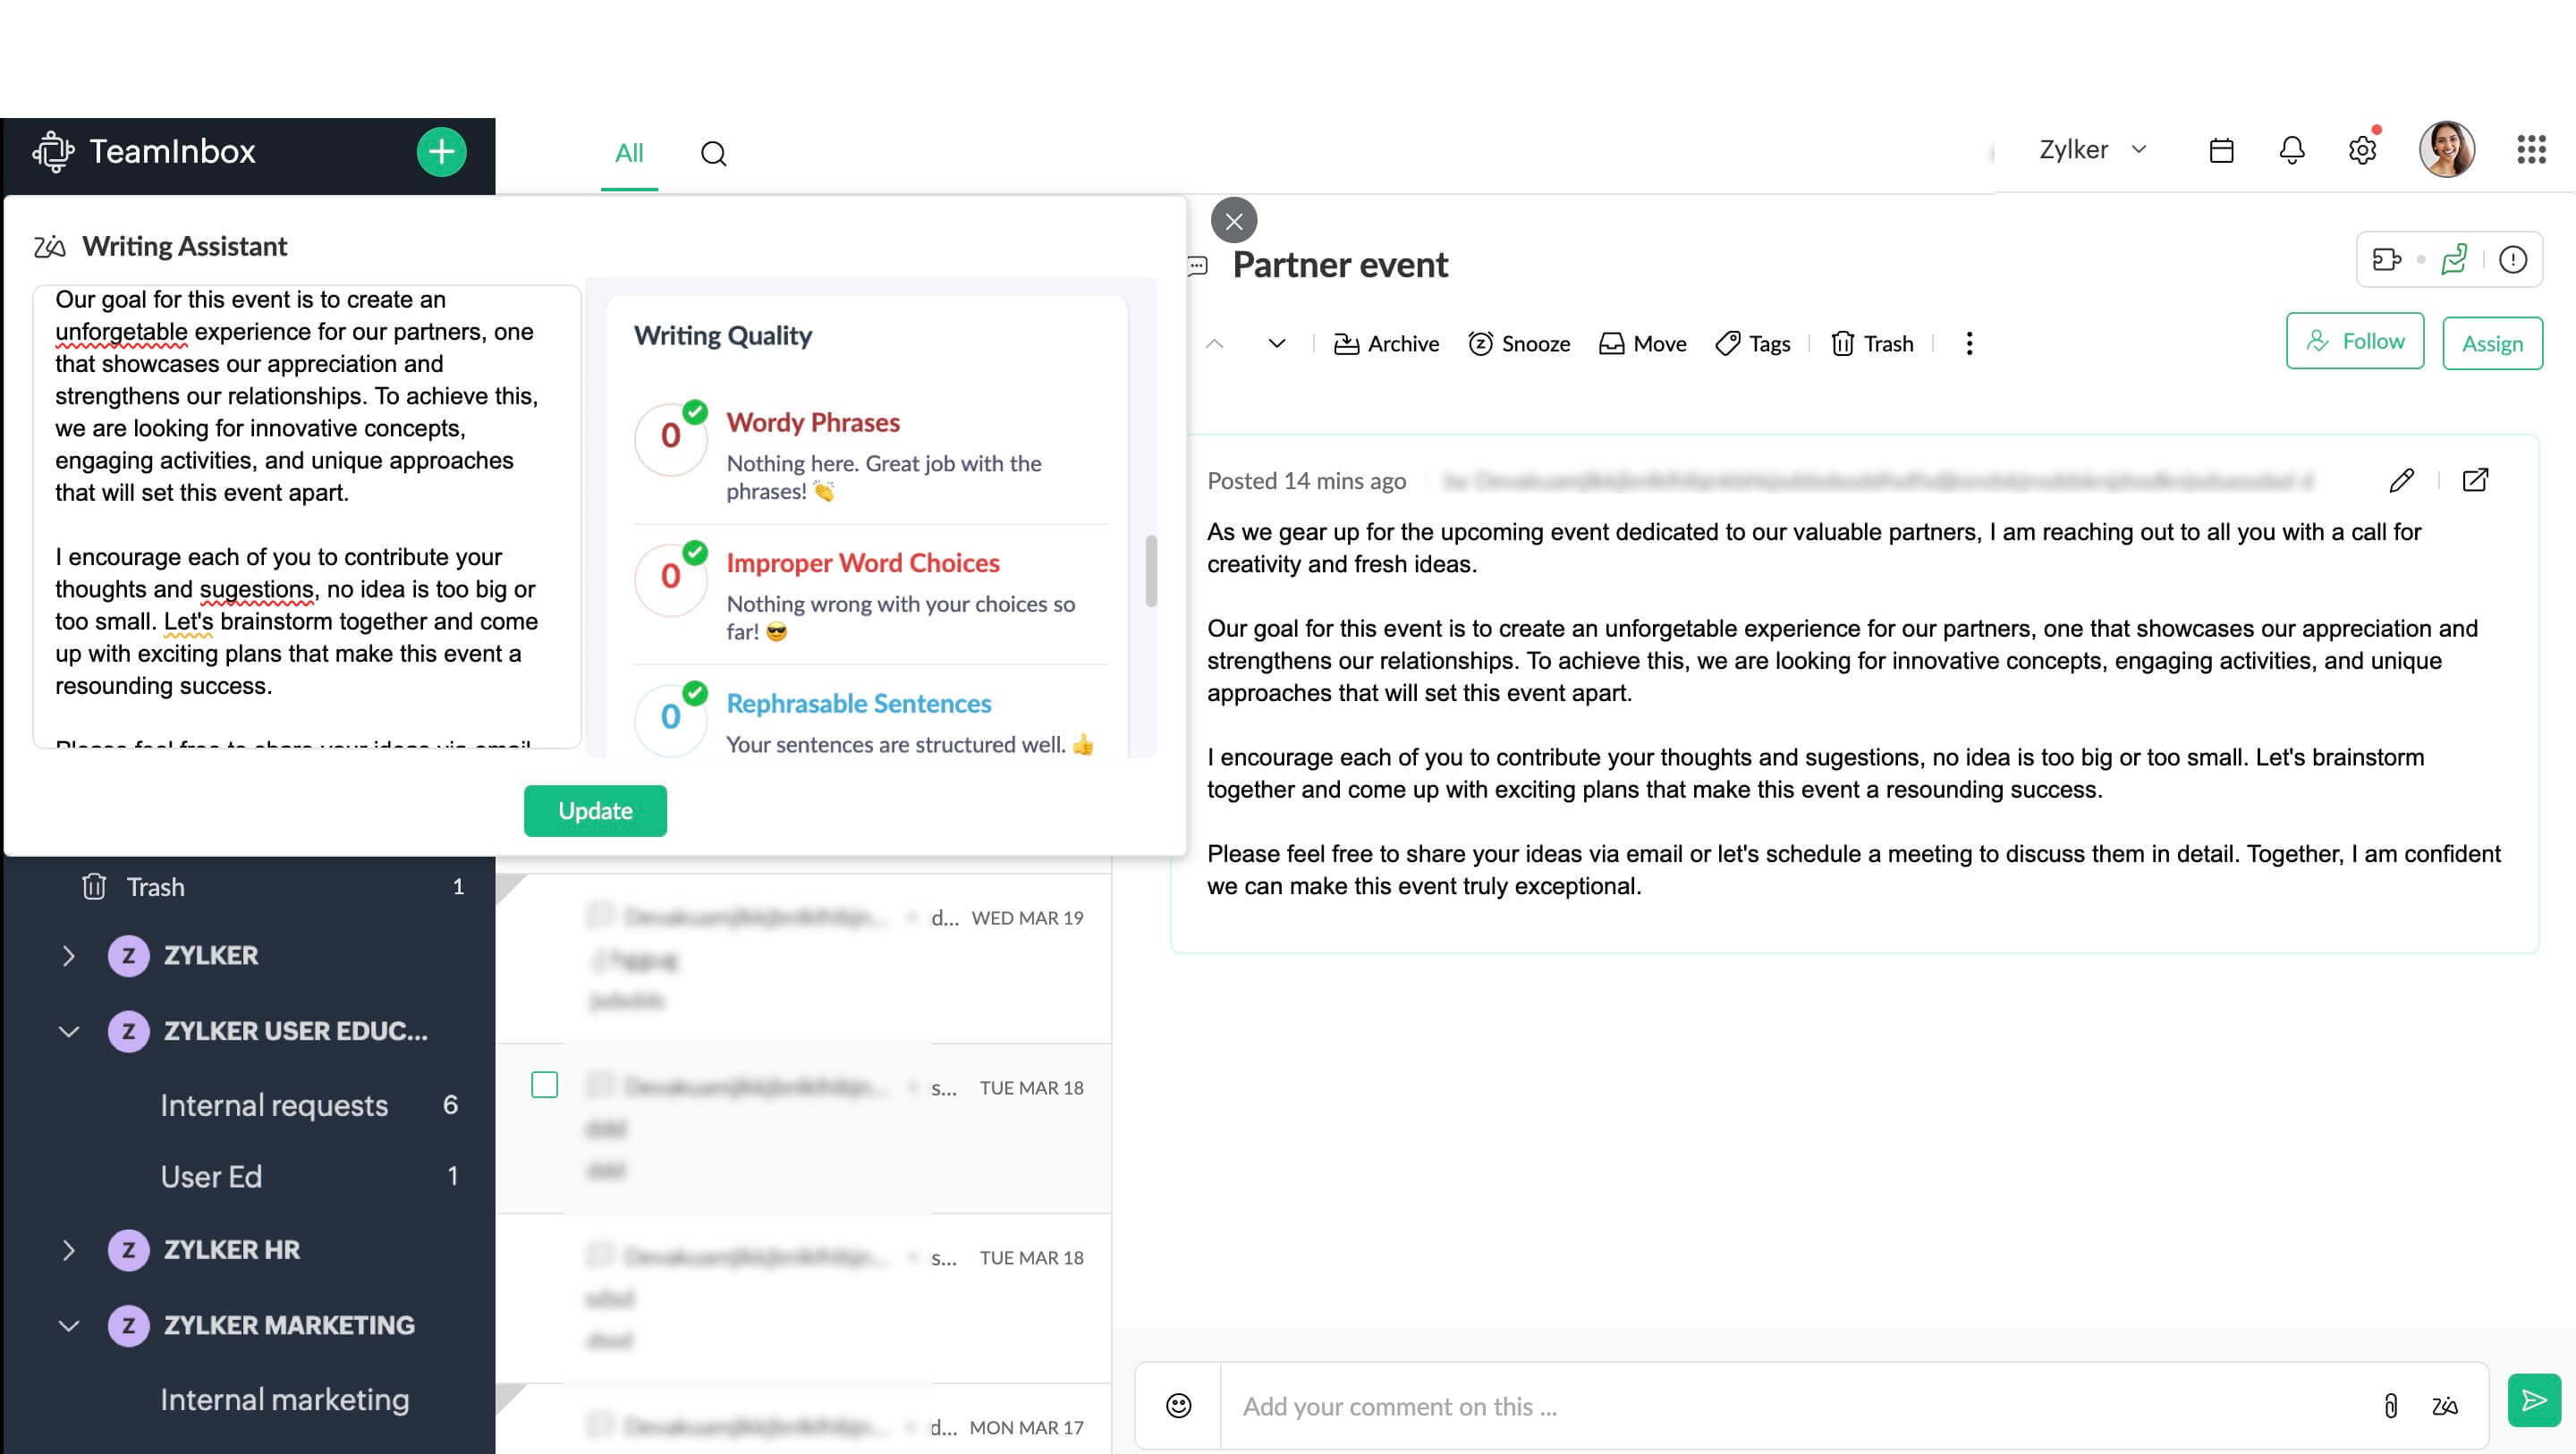This screenshot has height=1454, width=2576.
Task: Collapse the ZYLKER MARKETING team
Action: [68, 1326]
